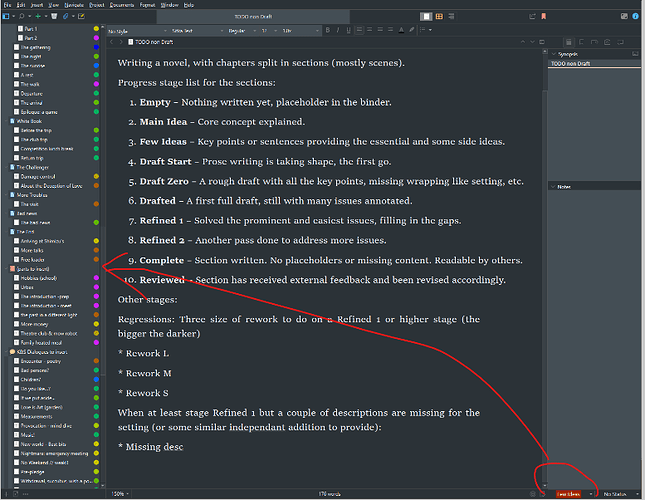645x500 pixels.
Task: Open the list style dropdown
Action: (x=425, y=30)
